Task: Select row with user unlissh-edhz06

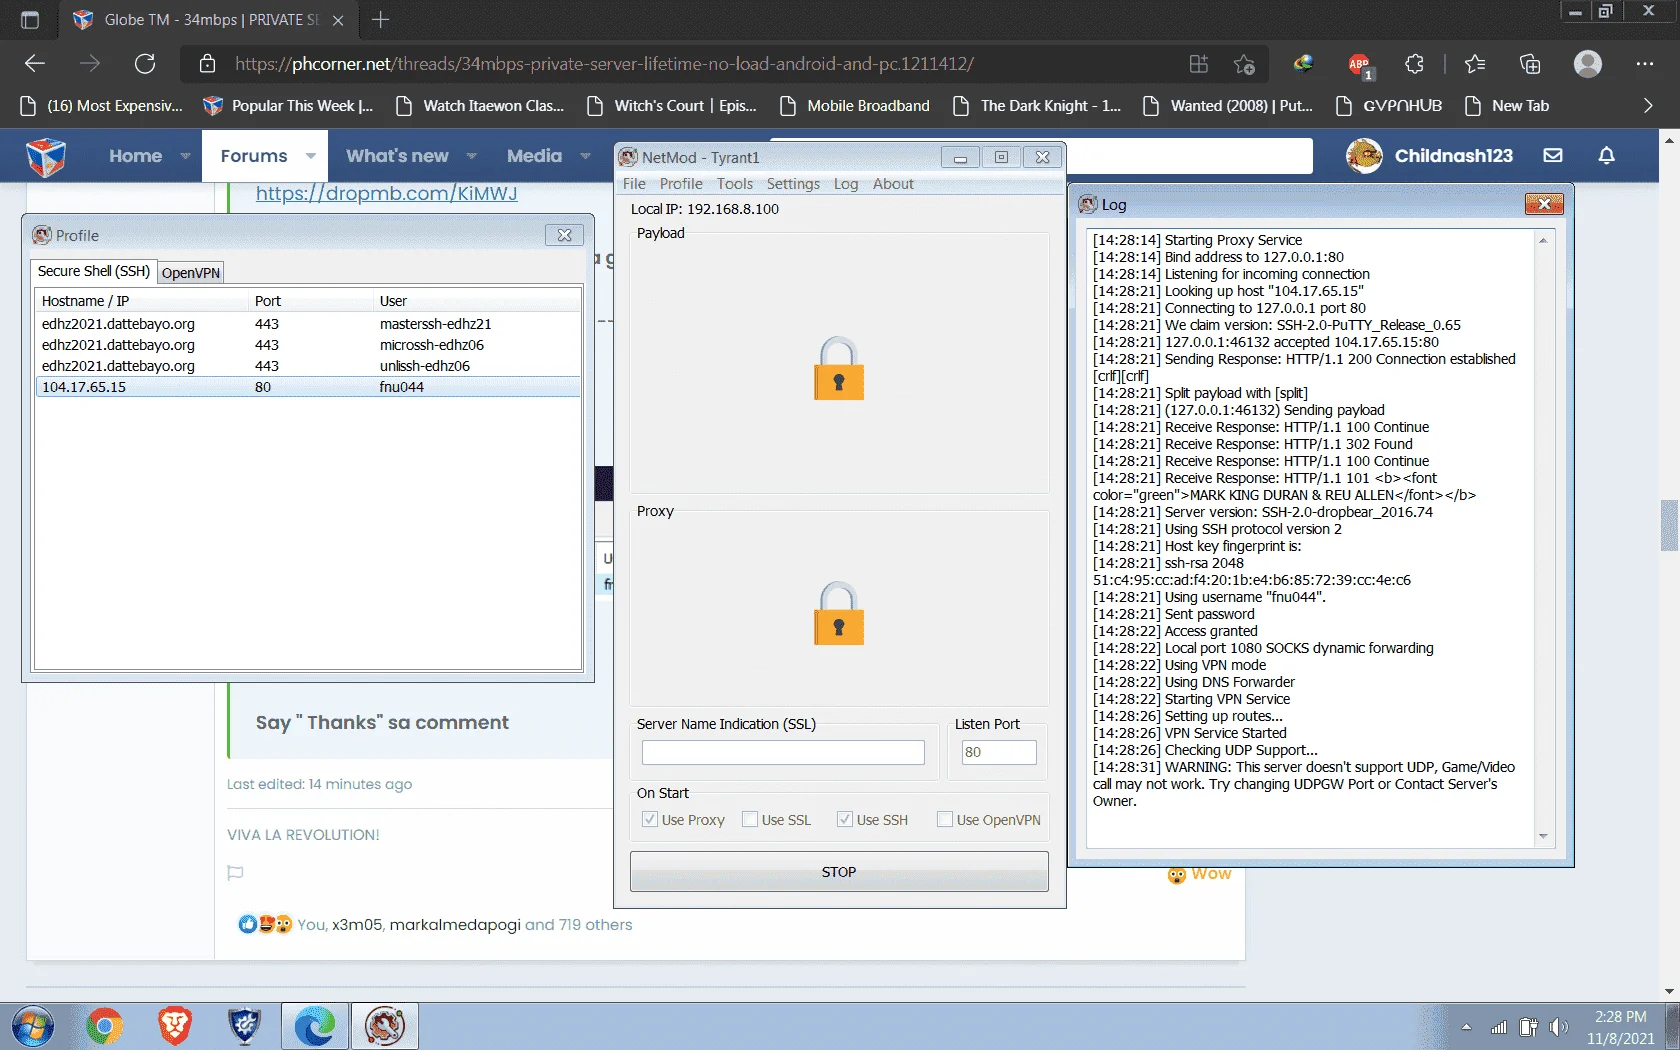Action: click(308, 366)
